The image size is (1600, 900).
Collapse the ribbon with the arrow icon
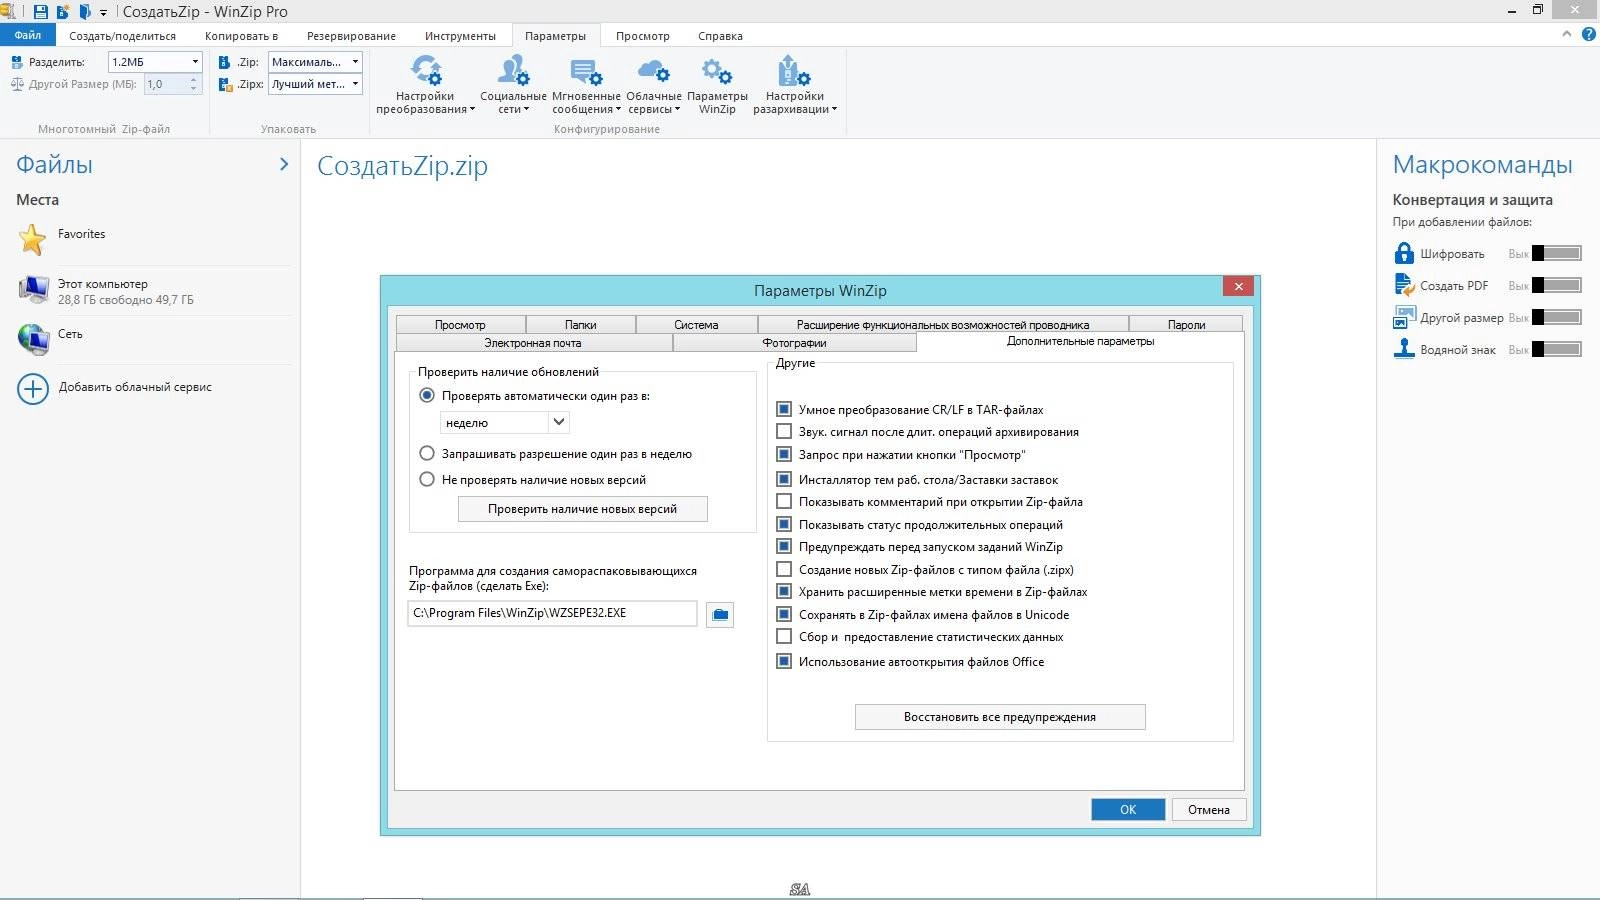[1567, 34]
